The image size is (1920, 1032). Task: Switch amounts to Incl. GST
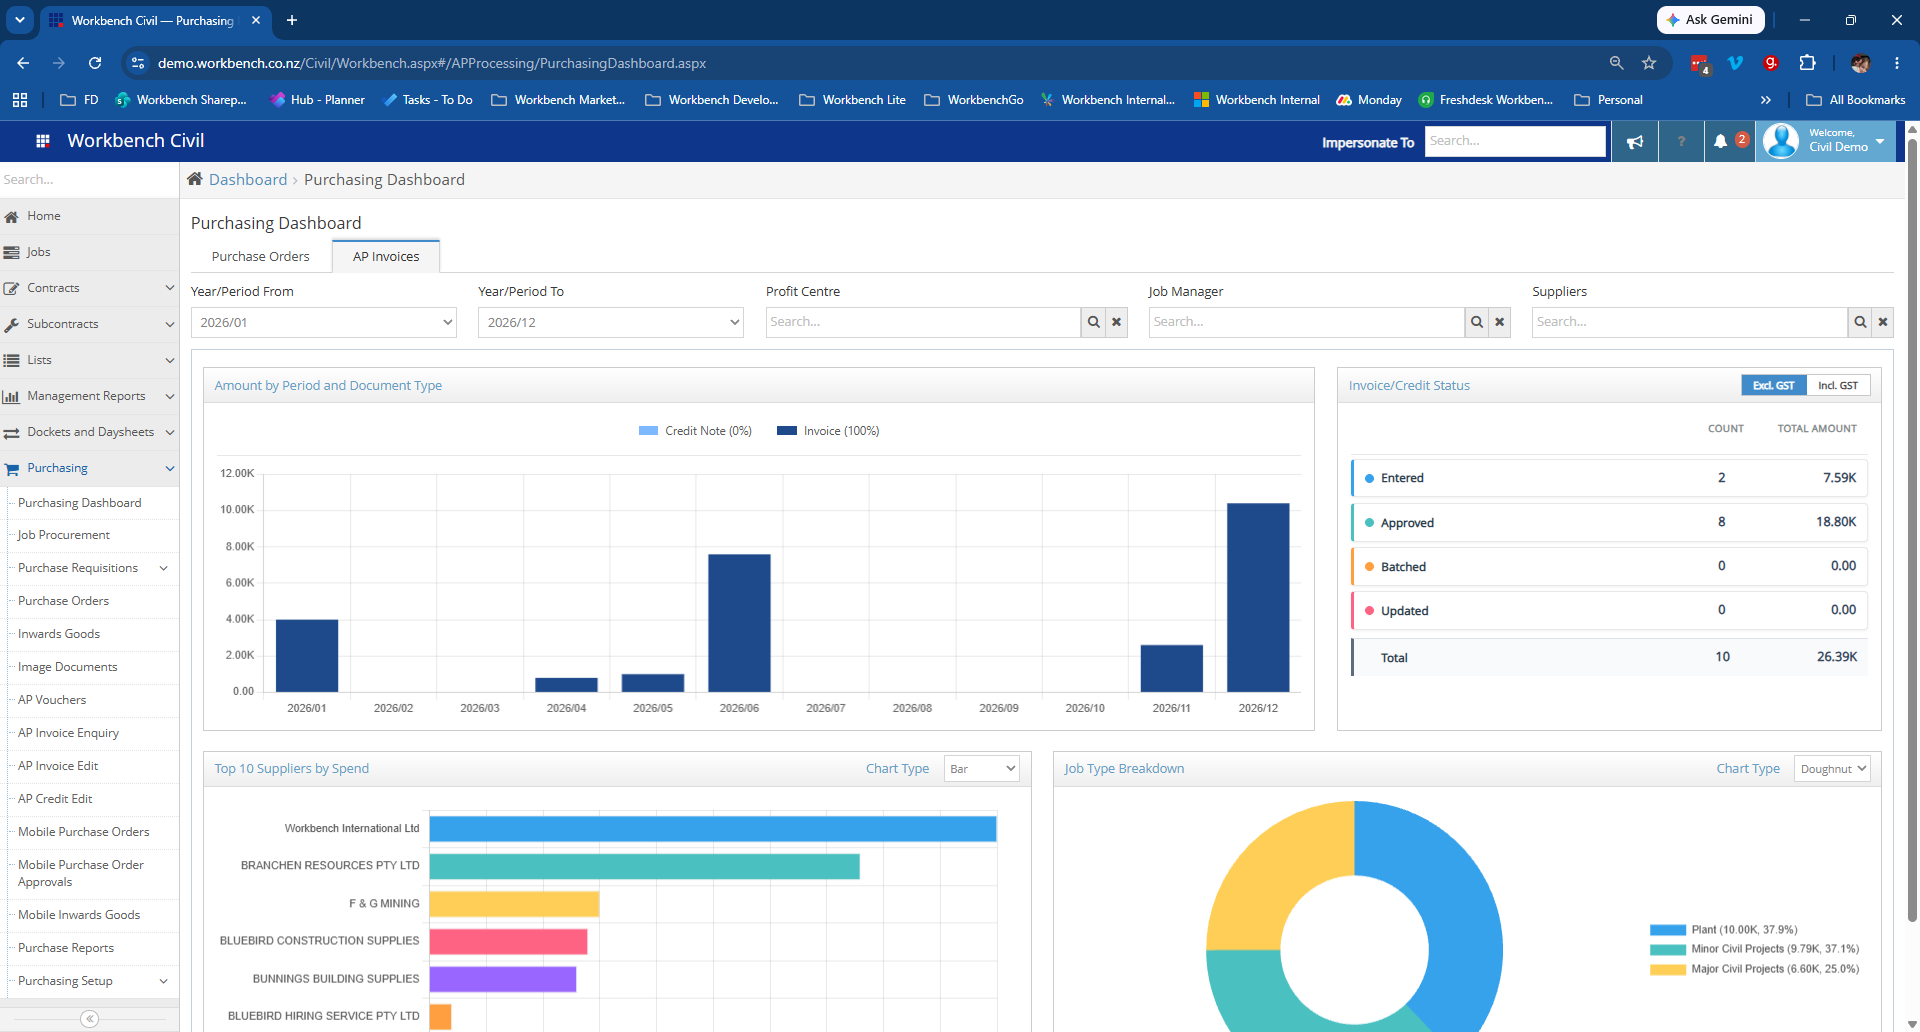coord(1838,385)
